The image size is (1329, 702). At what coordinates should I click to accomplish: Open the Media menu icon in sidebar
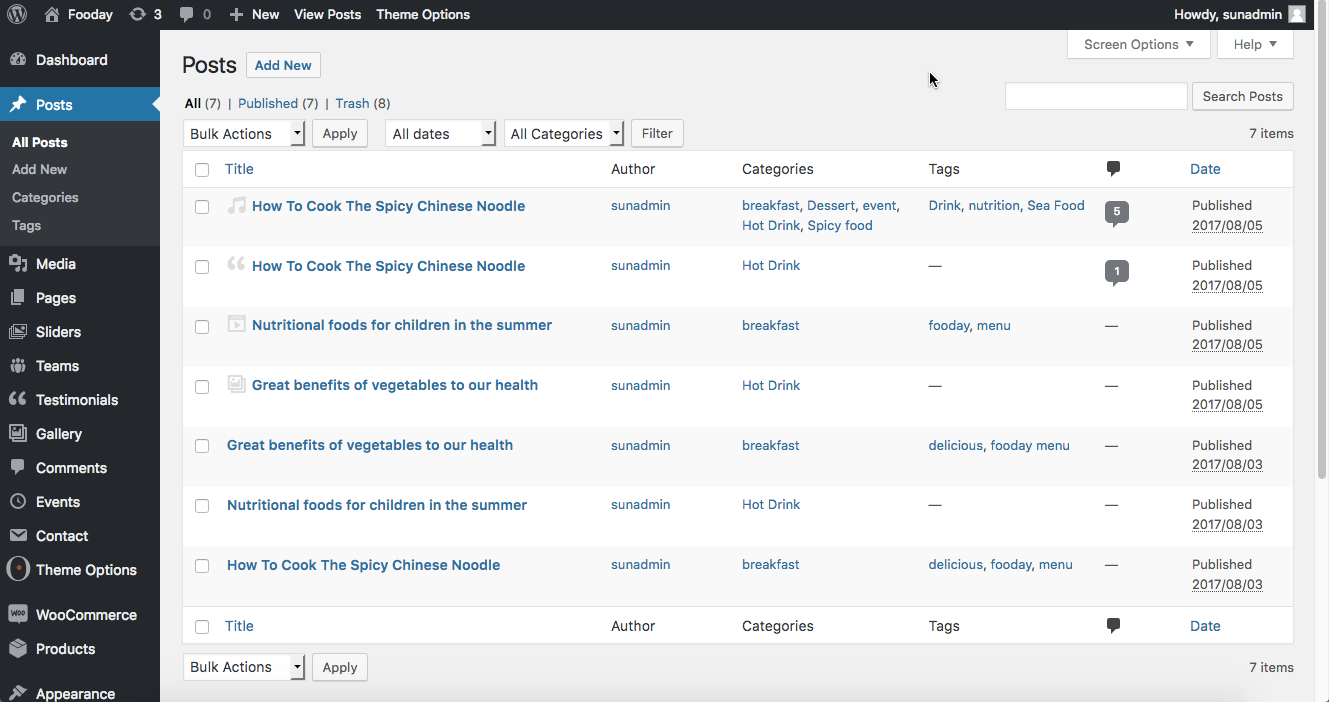coord(17,264)
